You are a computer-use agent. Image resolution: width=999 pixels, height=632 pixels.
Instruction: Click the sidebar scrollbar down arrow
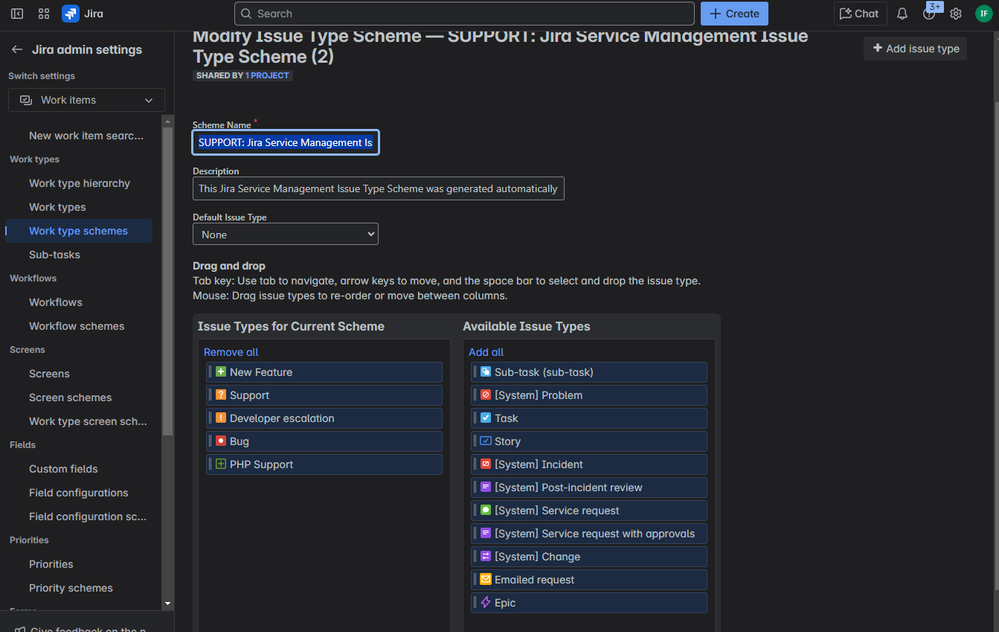pyautogui.click(x=167, y=603)
